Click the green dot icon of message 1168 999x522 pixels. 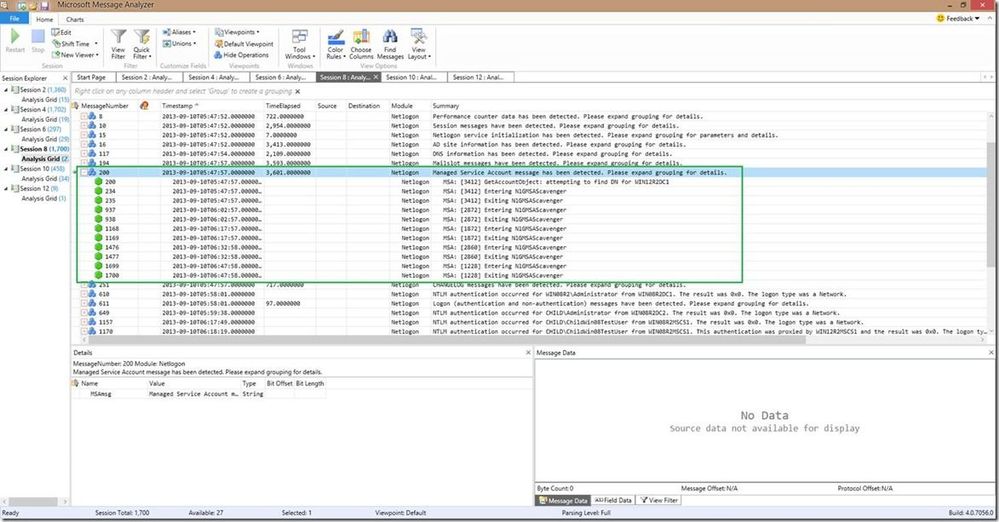[99, 228]
